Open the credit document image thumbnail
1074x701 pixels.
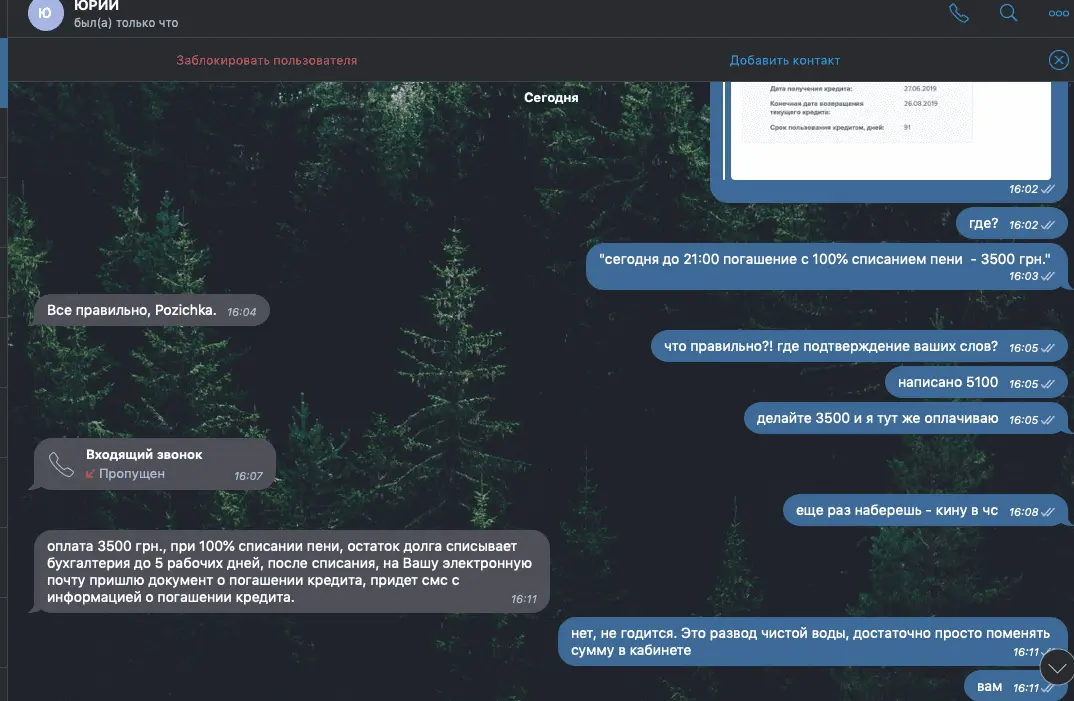(890, 130)
